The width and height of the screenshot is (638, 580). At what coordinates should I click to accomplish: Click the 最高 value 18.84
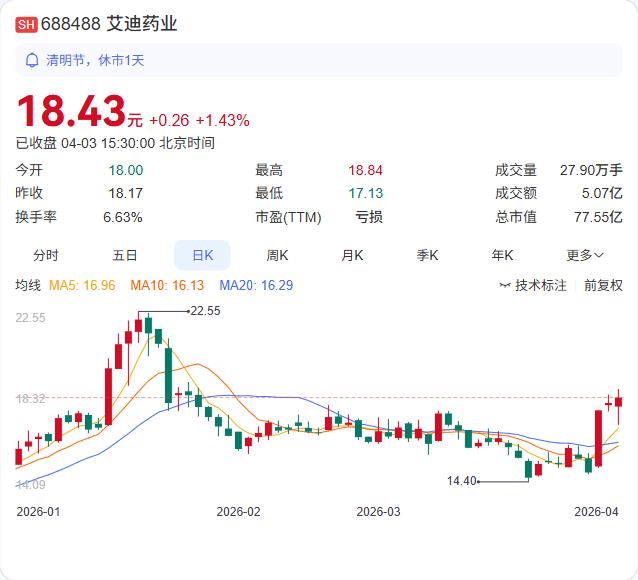tap(365, 170)
